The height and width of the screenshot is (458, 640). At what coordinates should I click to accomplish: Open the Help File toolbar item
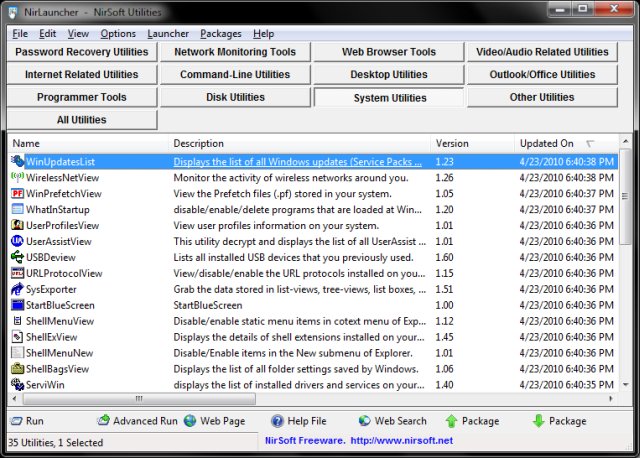(299, 421)
